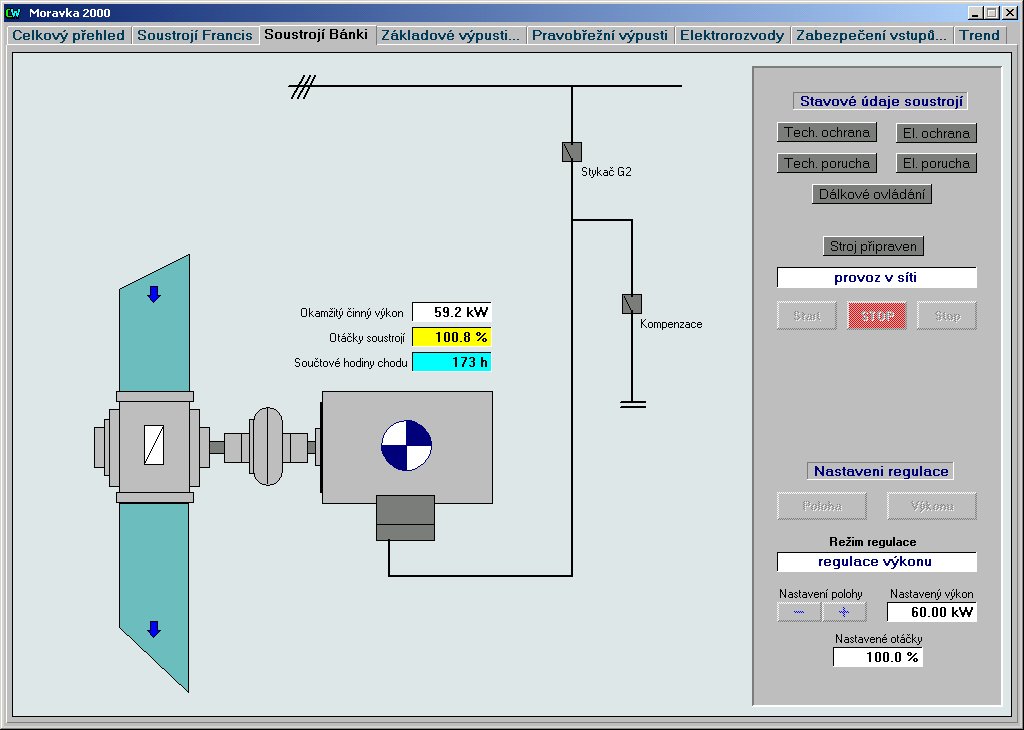
Task: Click the upper blue water flow arrow
Action: [x=154, y=294]
